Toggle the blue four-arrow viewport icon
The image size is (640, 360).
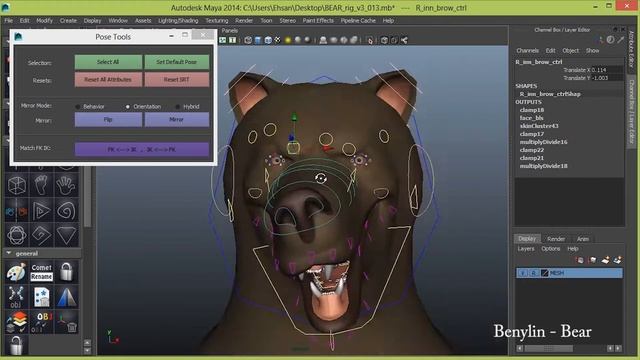pyautogui.click(x=223, y=40)
